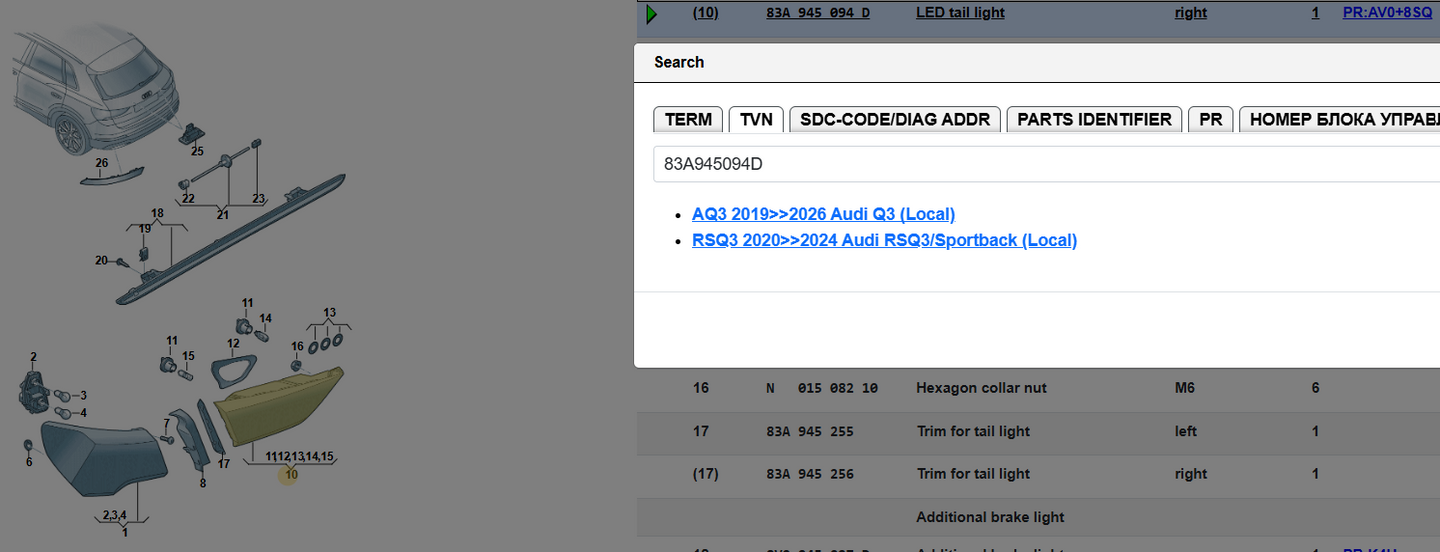Open the PR:AV0+8SQ link in row (10)
Screen dimensions: 1440x552
click(x=1387, y=13)
